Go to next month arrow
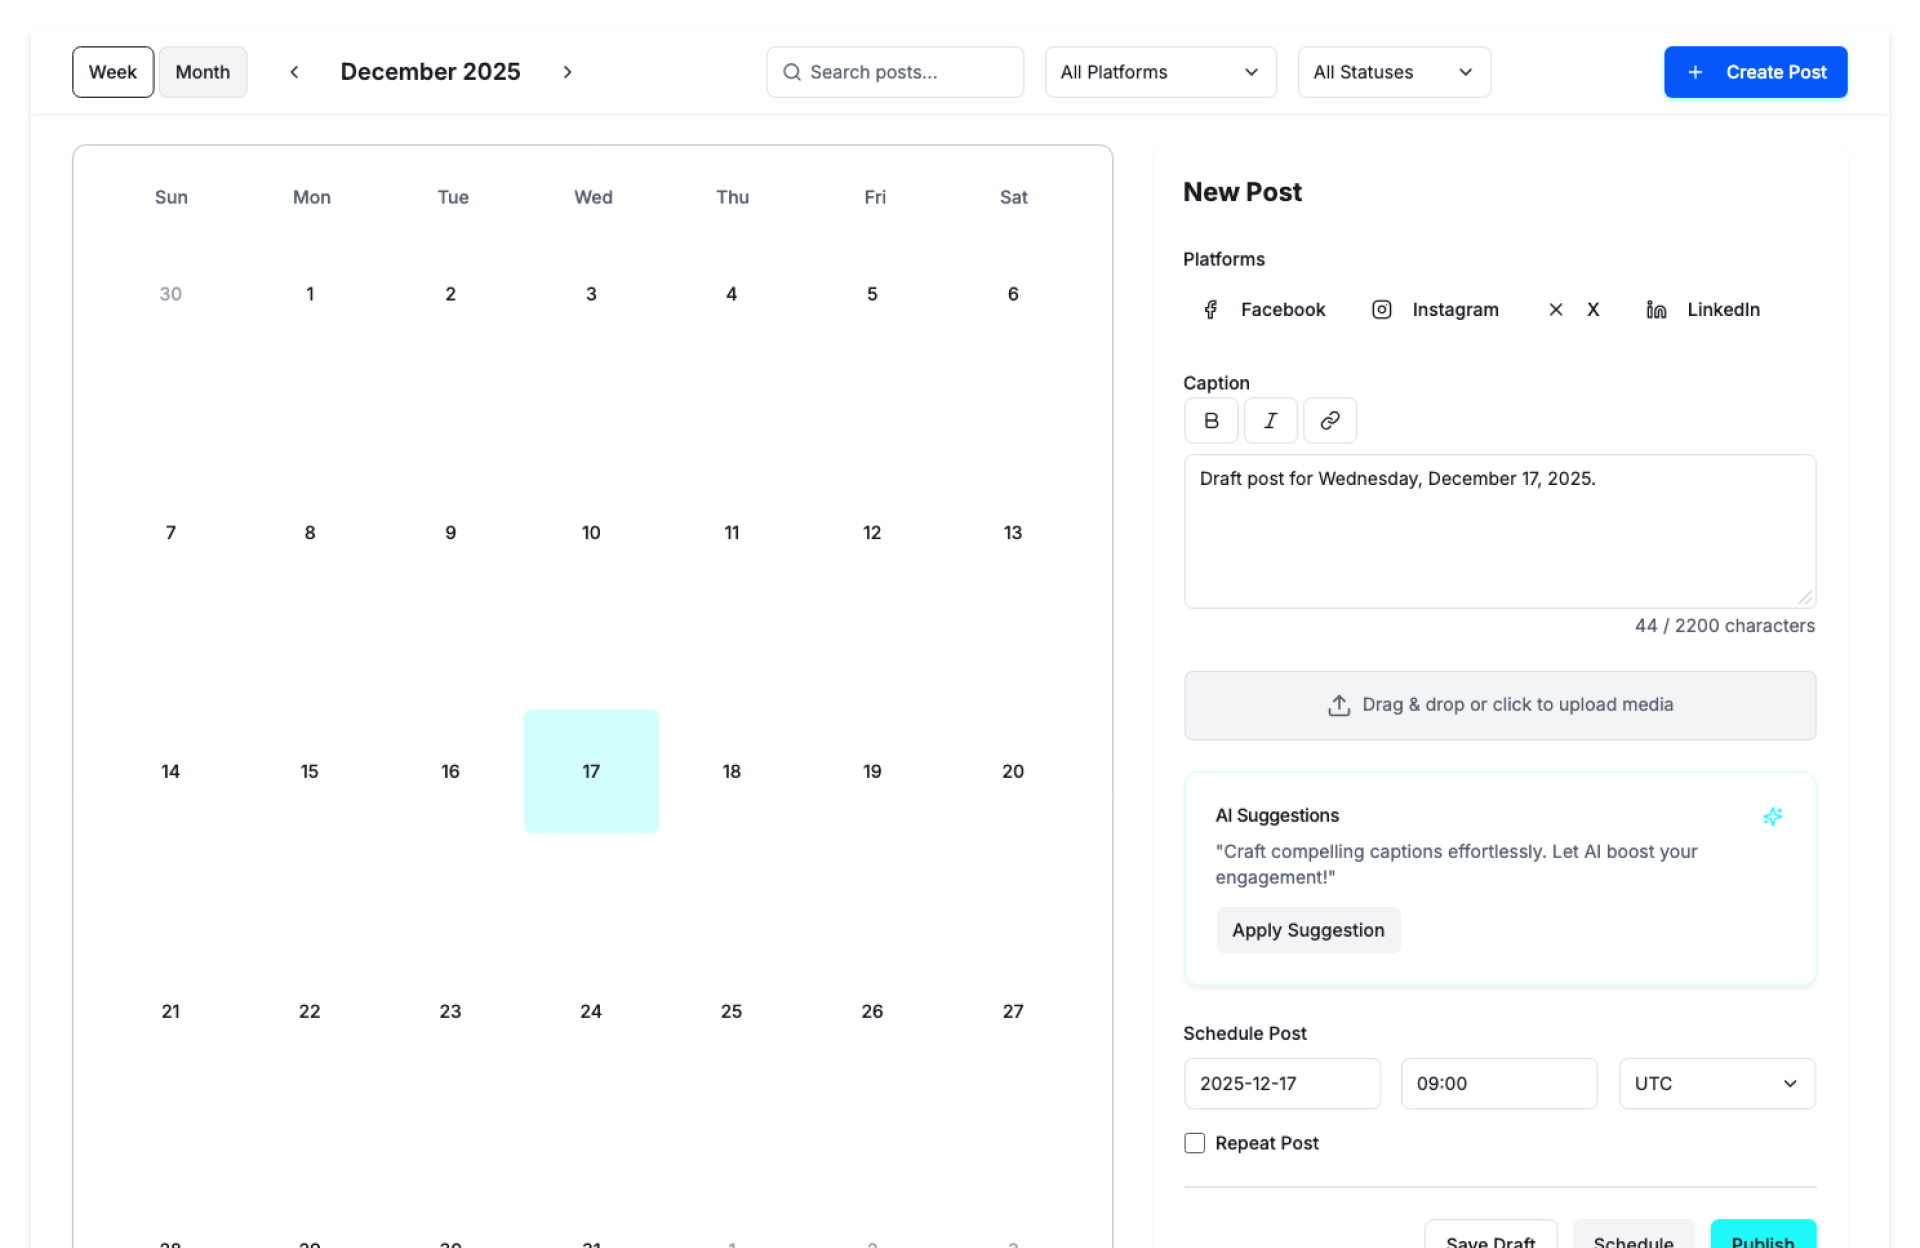The height and width of the screenshot is (1248, 1920). (567, 72)
